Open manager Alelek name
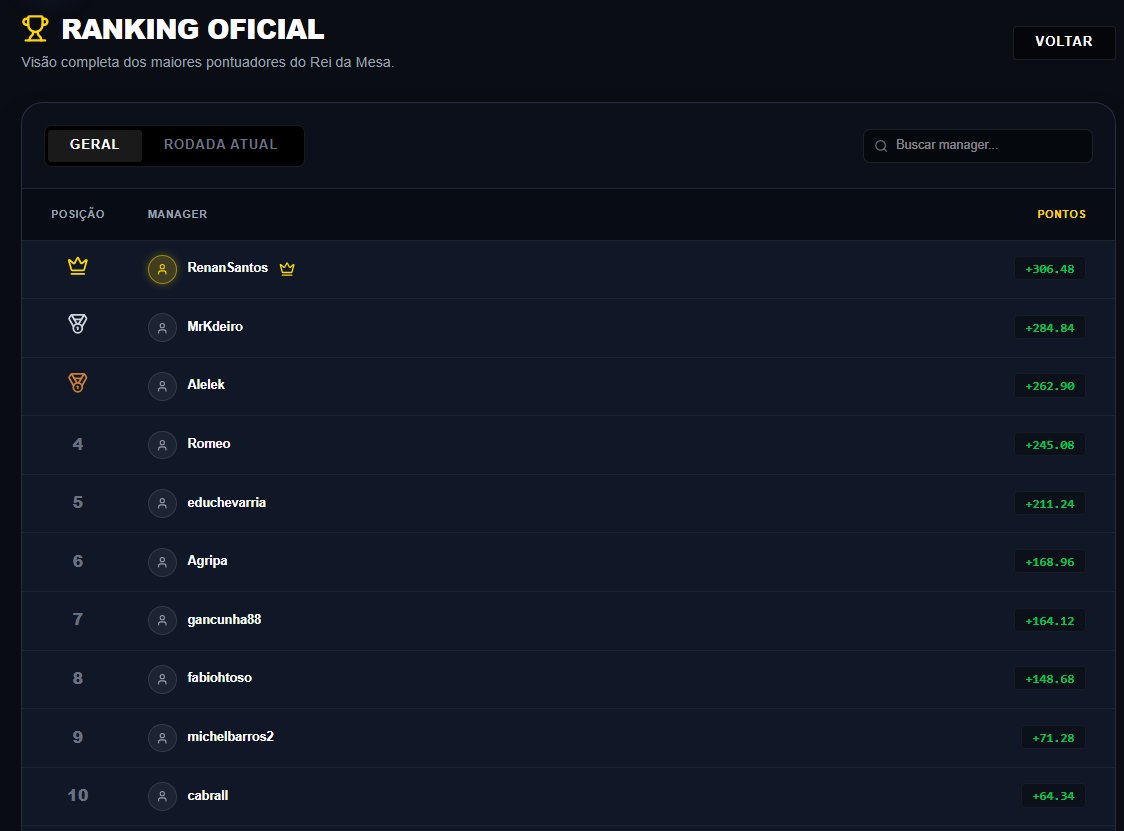The height and width of the screenshot is (831, 1124). pos(206,384)
